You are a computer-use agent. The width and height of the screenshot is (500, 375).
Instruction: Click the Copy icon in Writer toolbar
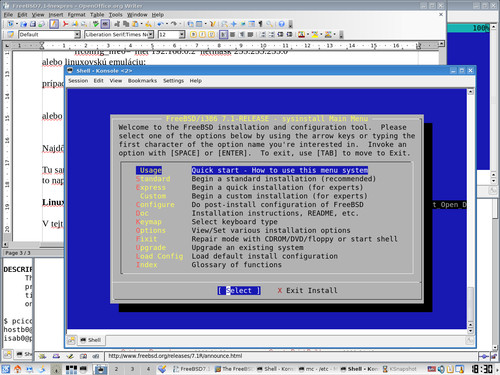click(x=126, y=24)
